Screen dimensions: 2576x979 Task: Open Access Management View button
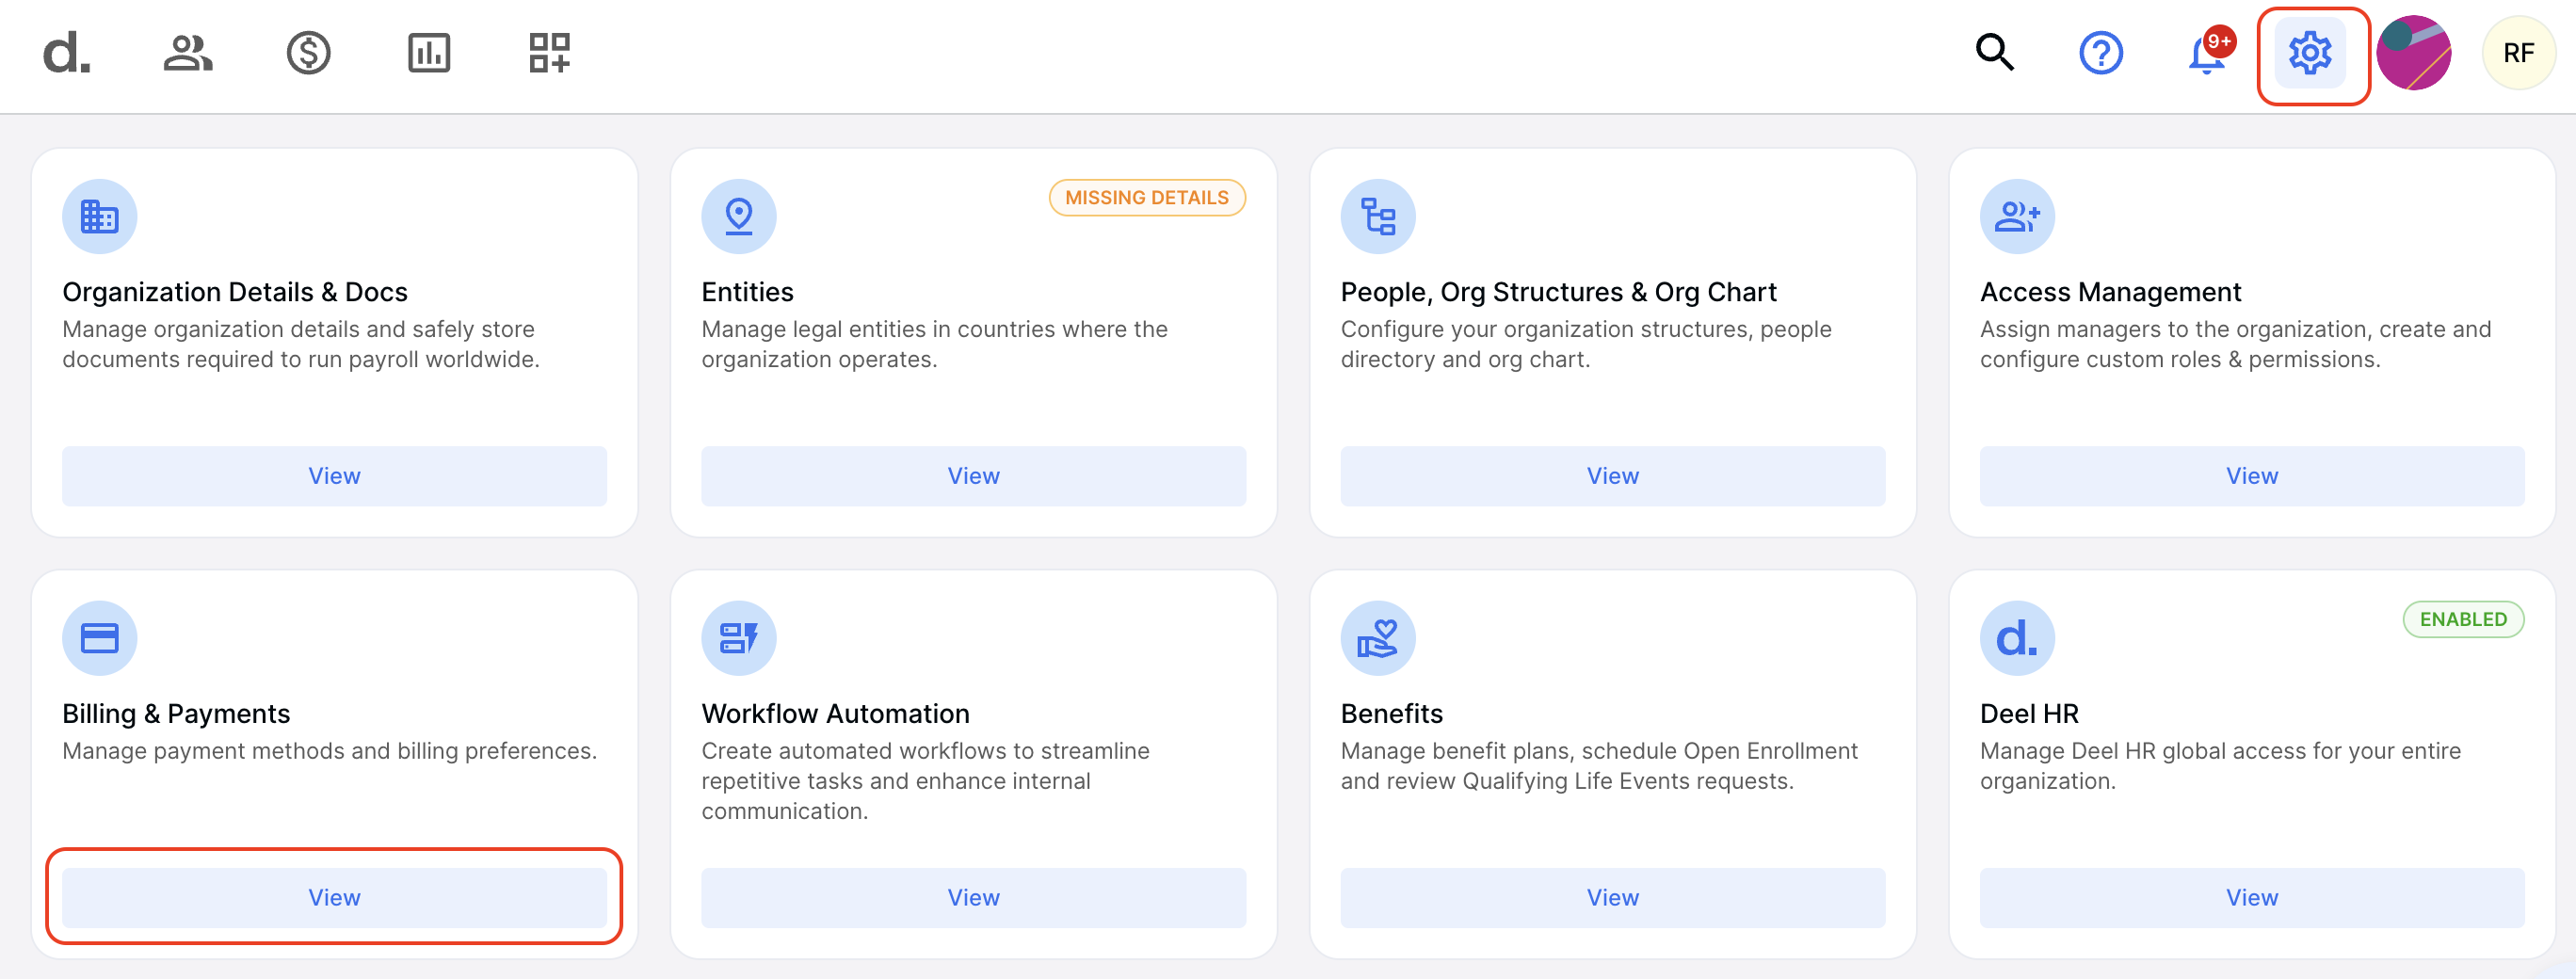pos(2251,476)
